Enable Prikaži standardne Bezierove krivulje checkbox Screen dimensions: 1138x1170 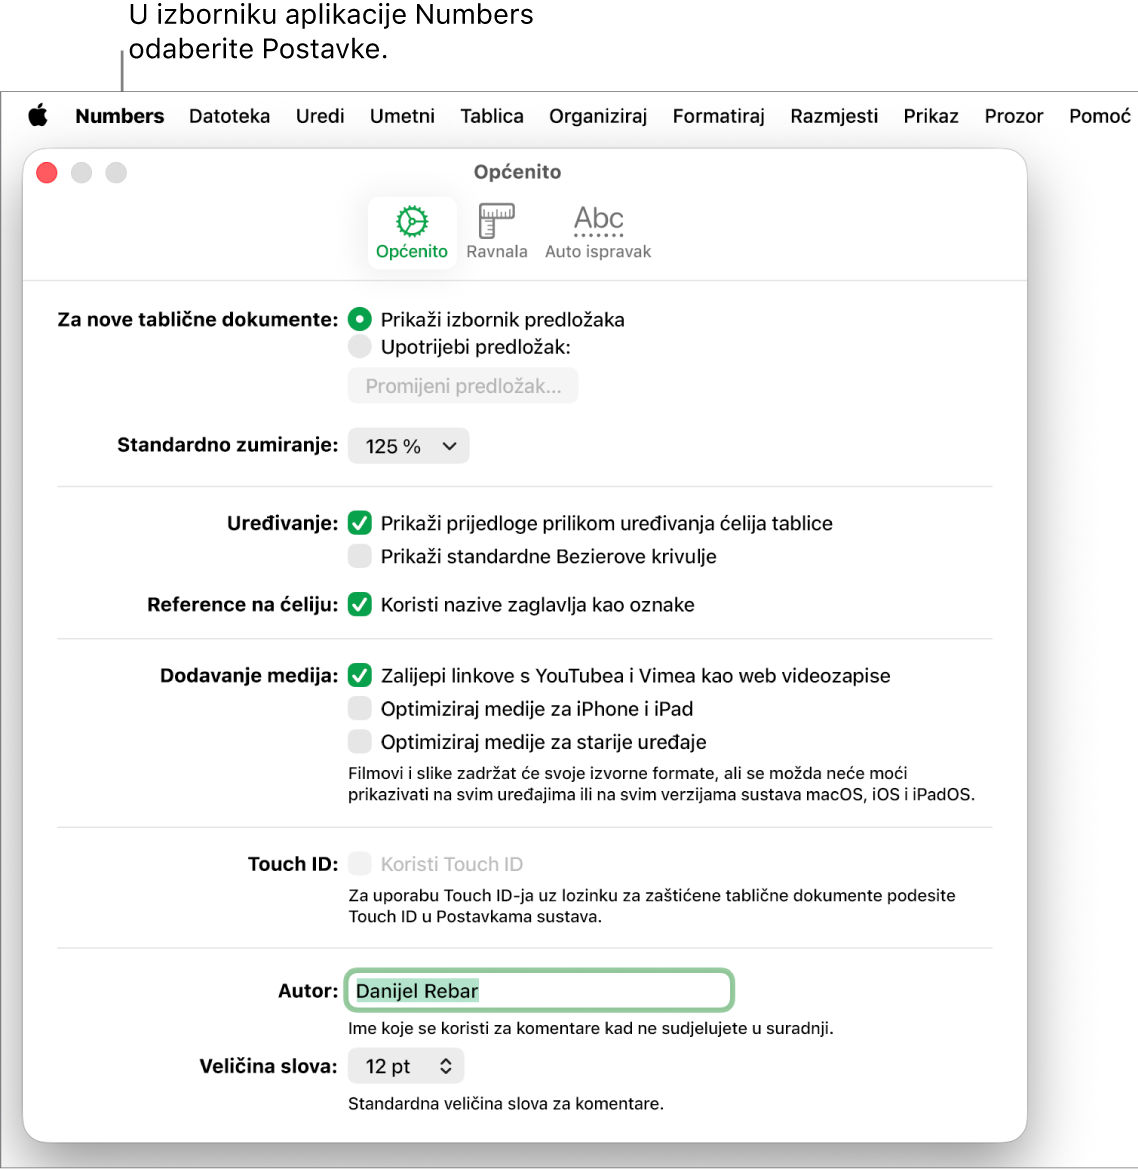click(x=360, y=556)
